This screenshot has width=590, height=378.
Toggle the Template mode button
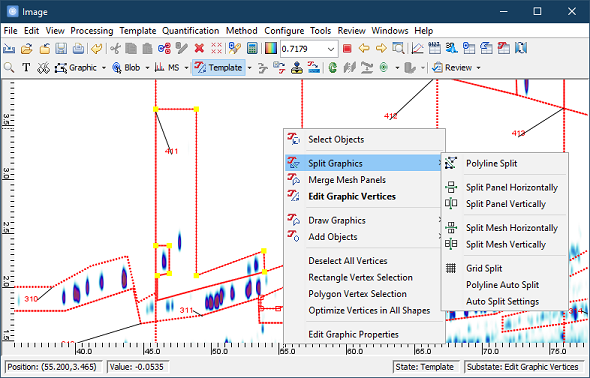(x=218, y=68)
